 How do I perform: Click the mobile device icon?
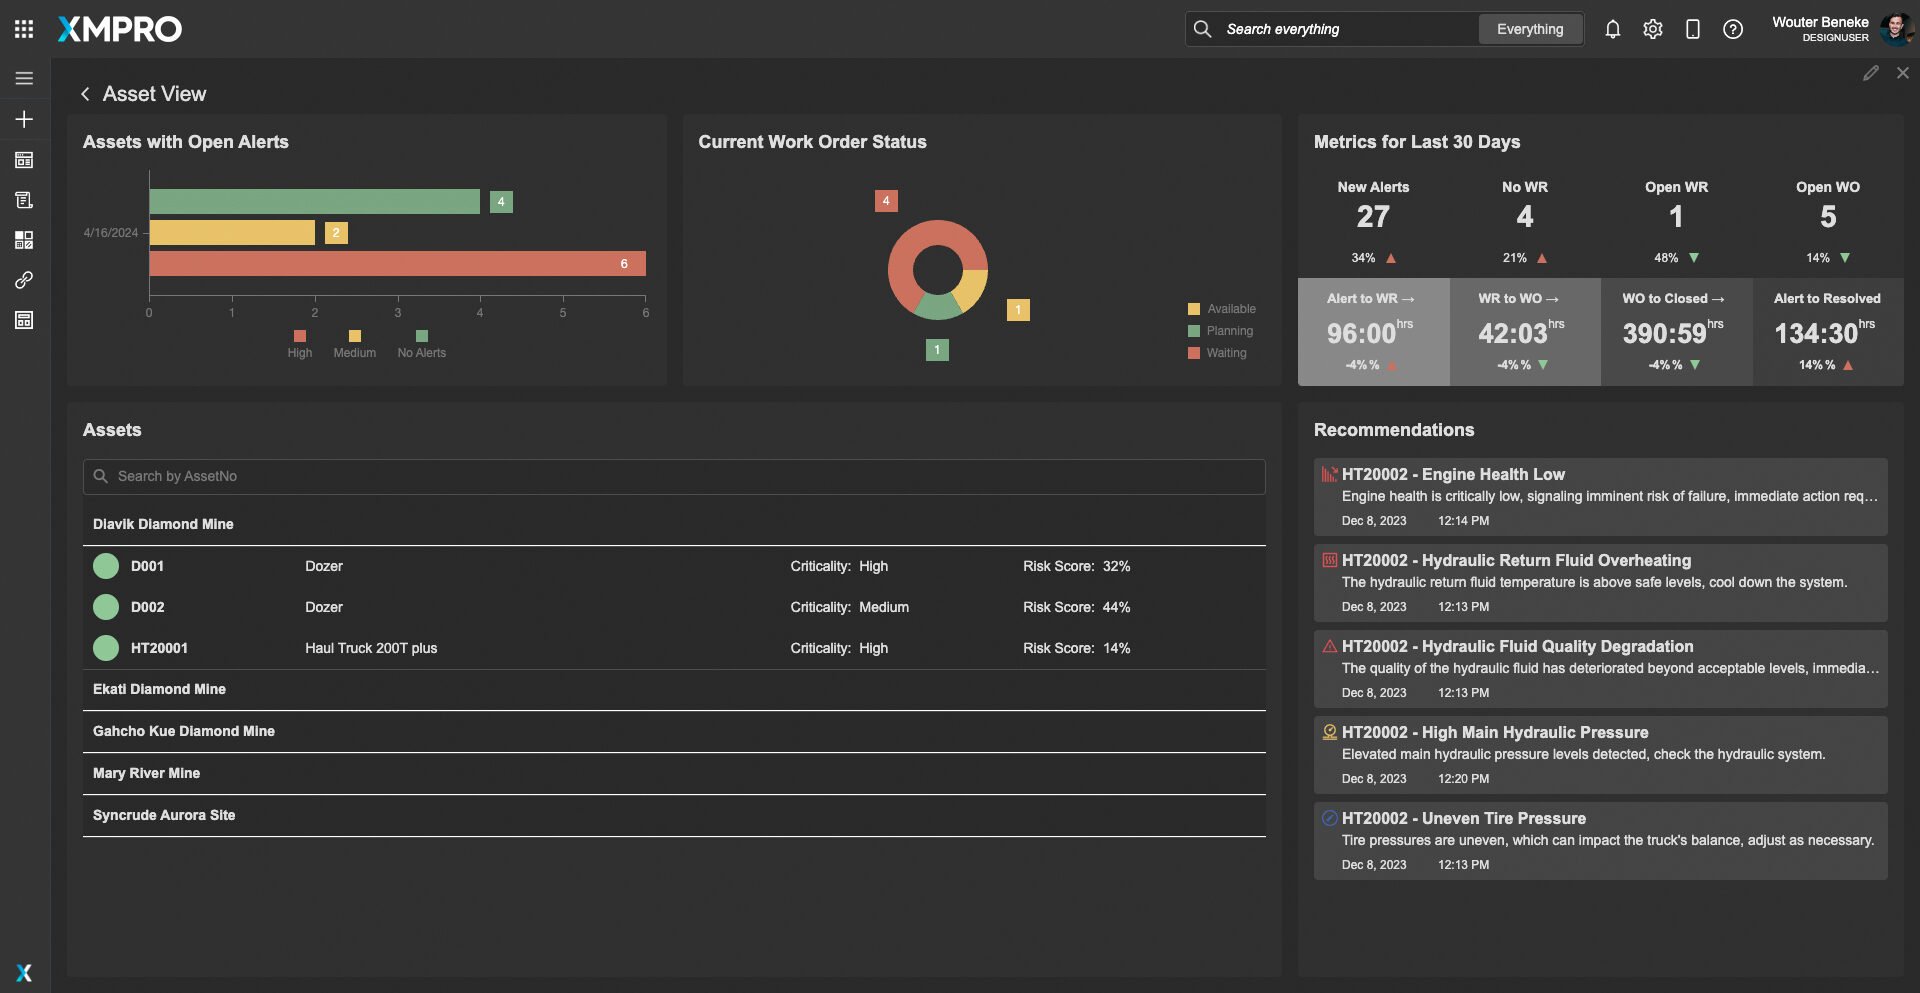click(x=1692, y=29)
